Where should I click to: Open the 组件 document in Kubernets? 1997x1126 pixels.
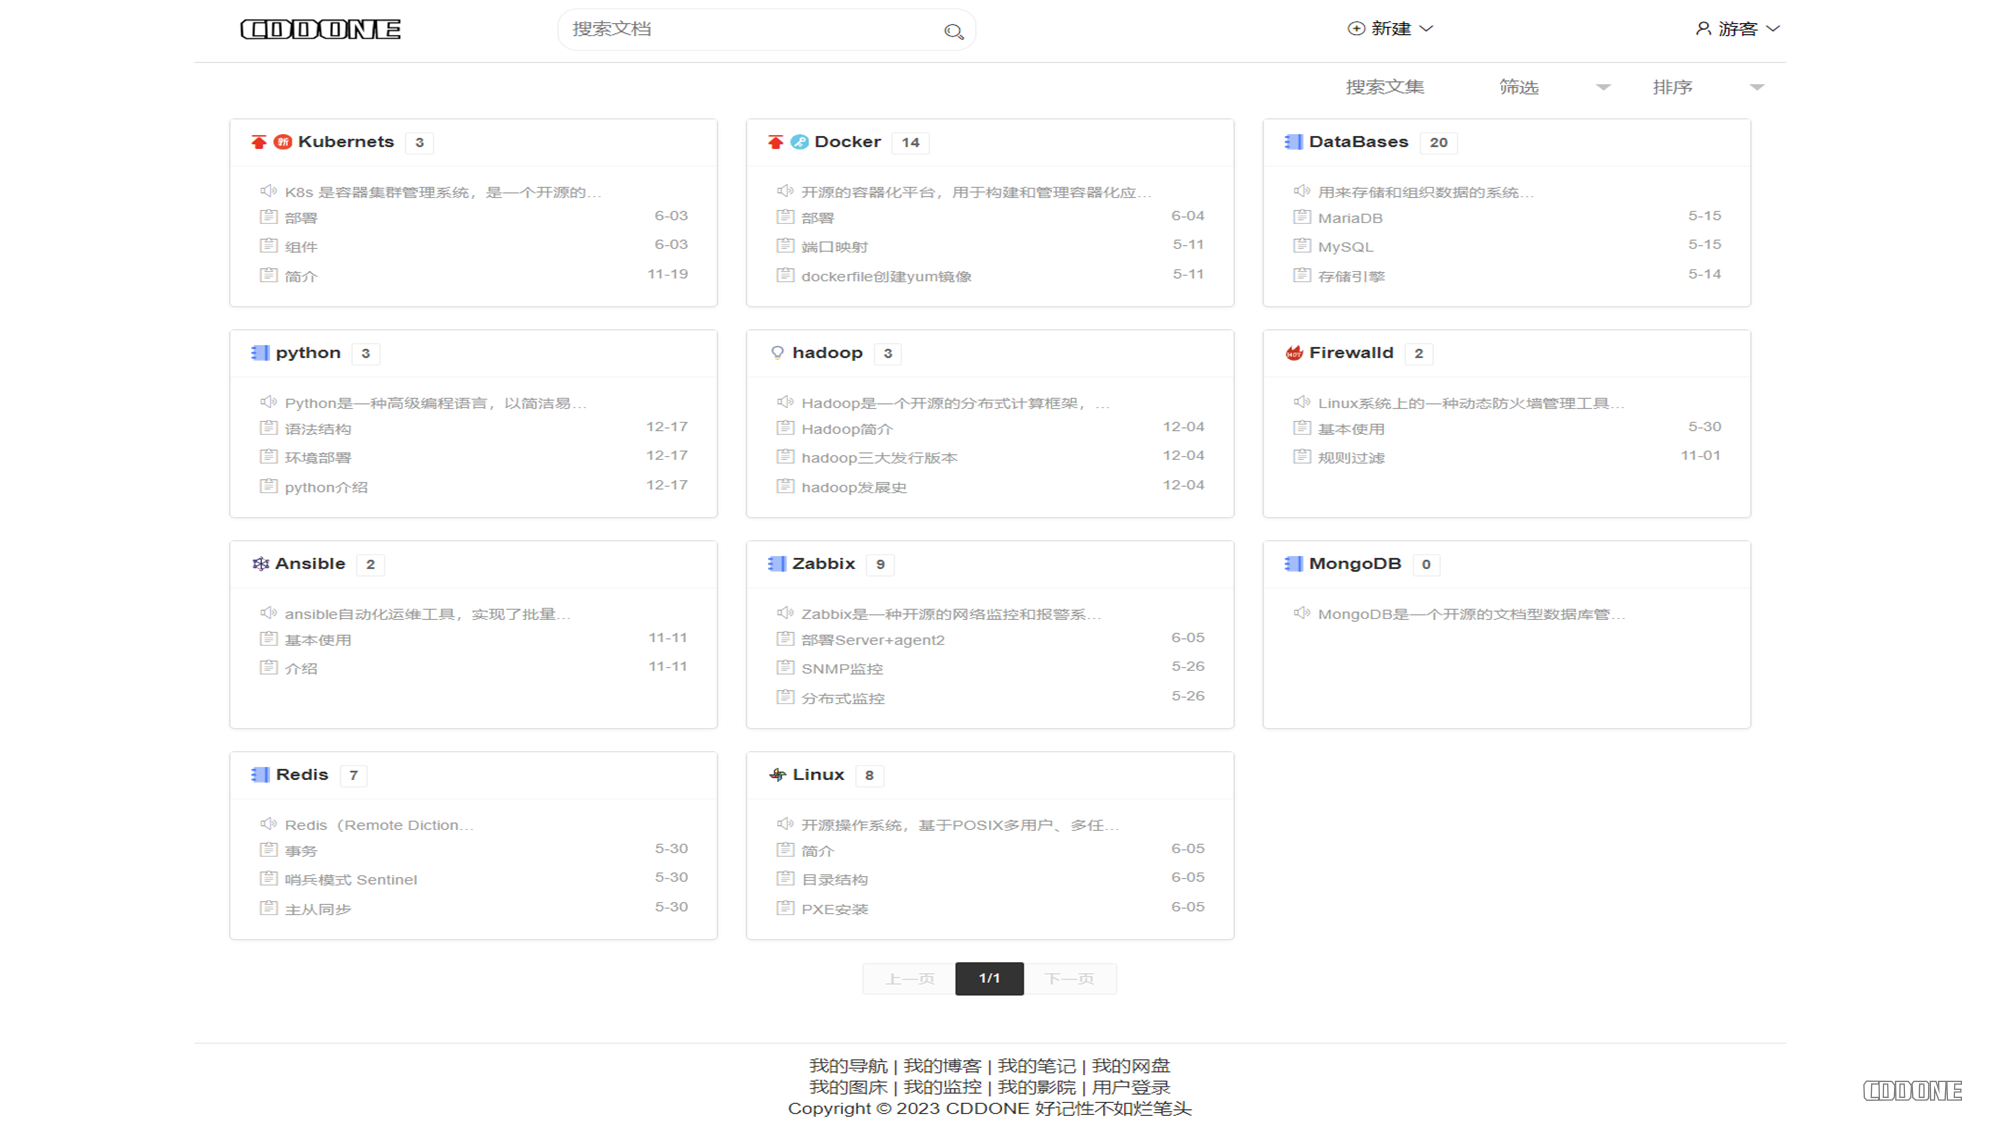(x=301, y=247)
